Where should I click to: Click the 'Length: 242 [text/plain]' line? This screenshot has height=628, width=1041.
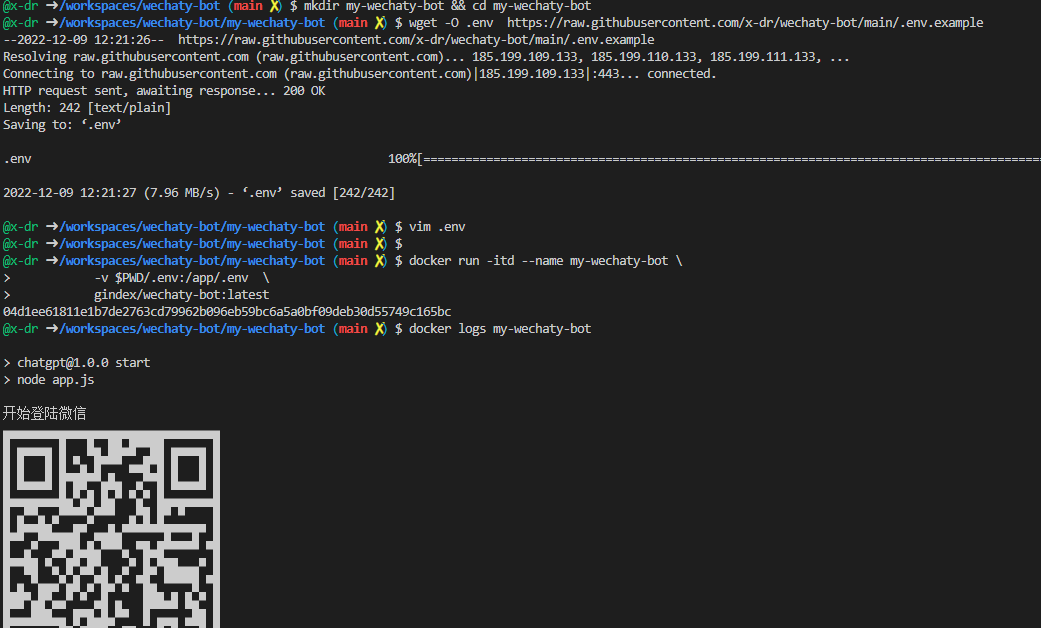[87, 108]
